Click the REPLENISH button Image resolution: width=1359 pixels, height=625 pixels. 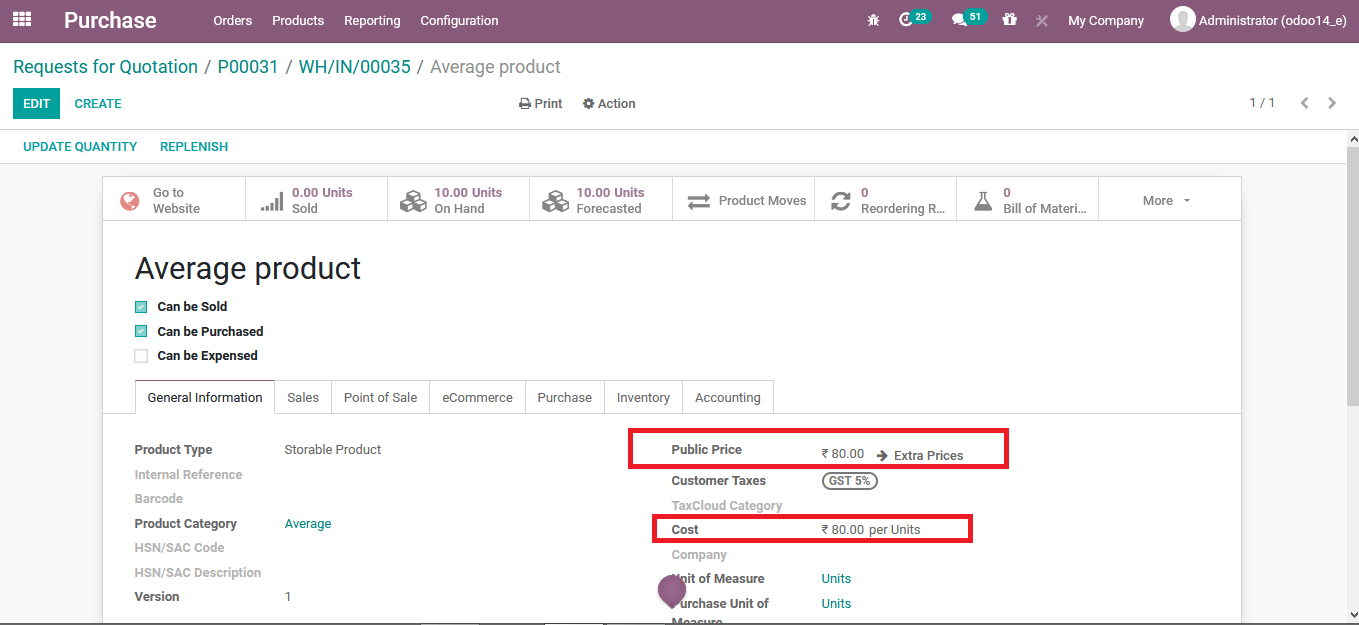[194, 147]
